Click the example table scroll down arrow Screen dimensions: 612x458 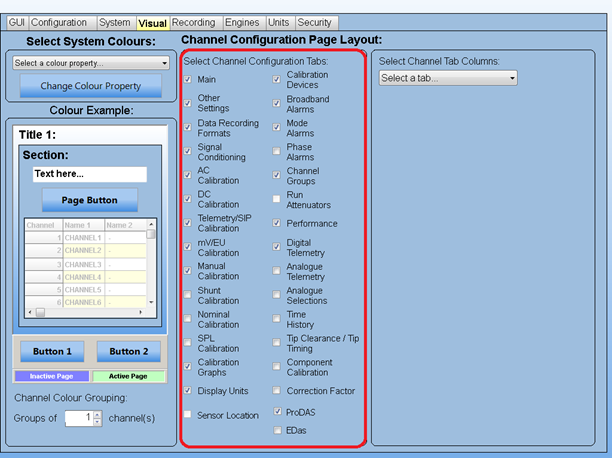click(151, 302)
